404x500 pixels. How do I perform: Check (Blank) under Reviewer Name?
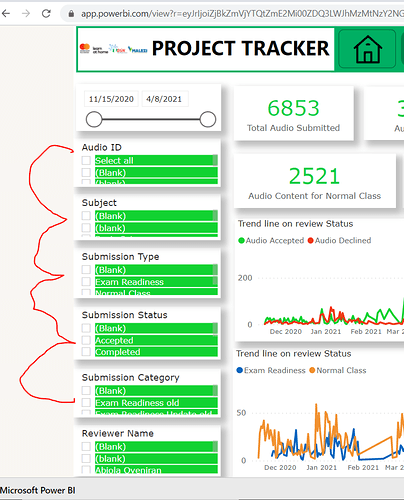point(86,446)
